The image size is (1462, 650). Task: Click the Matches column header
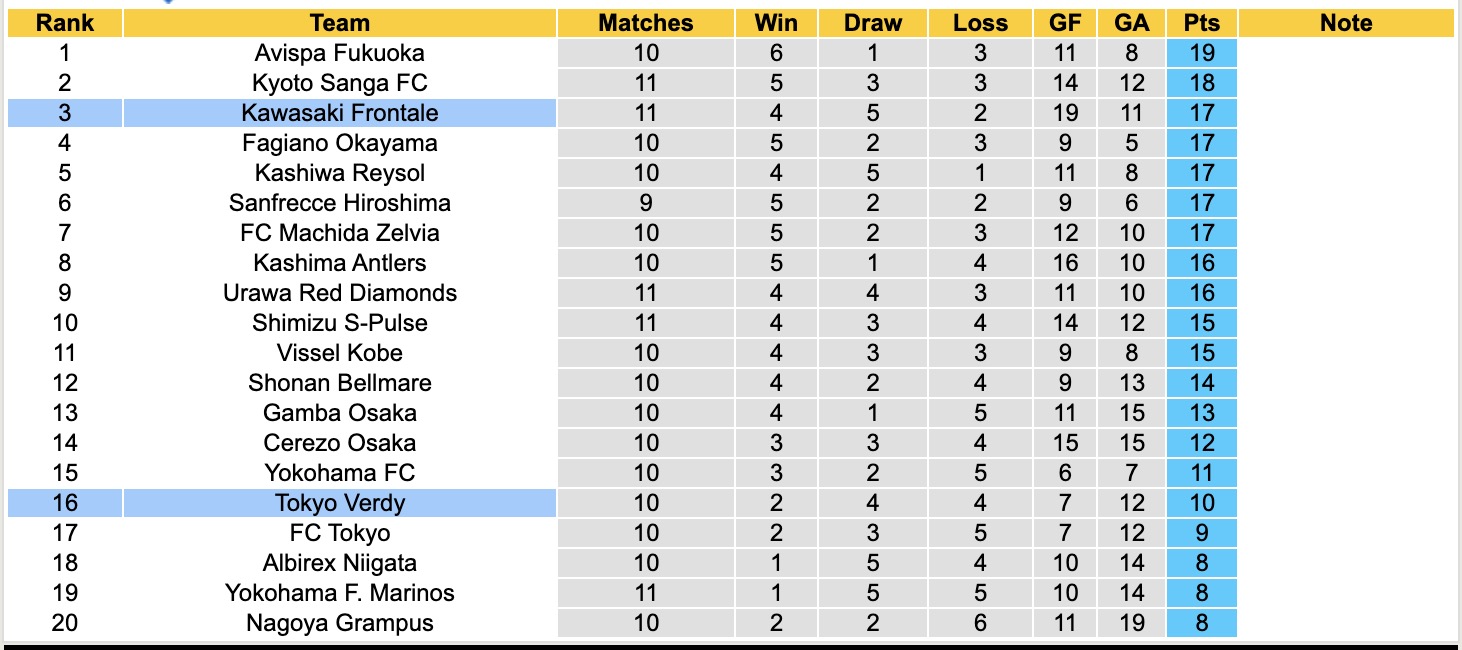click(x=646, y=23)
